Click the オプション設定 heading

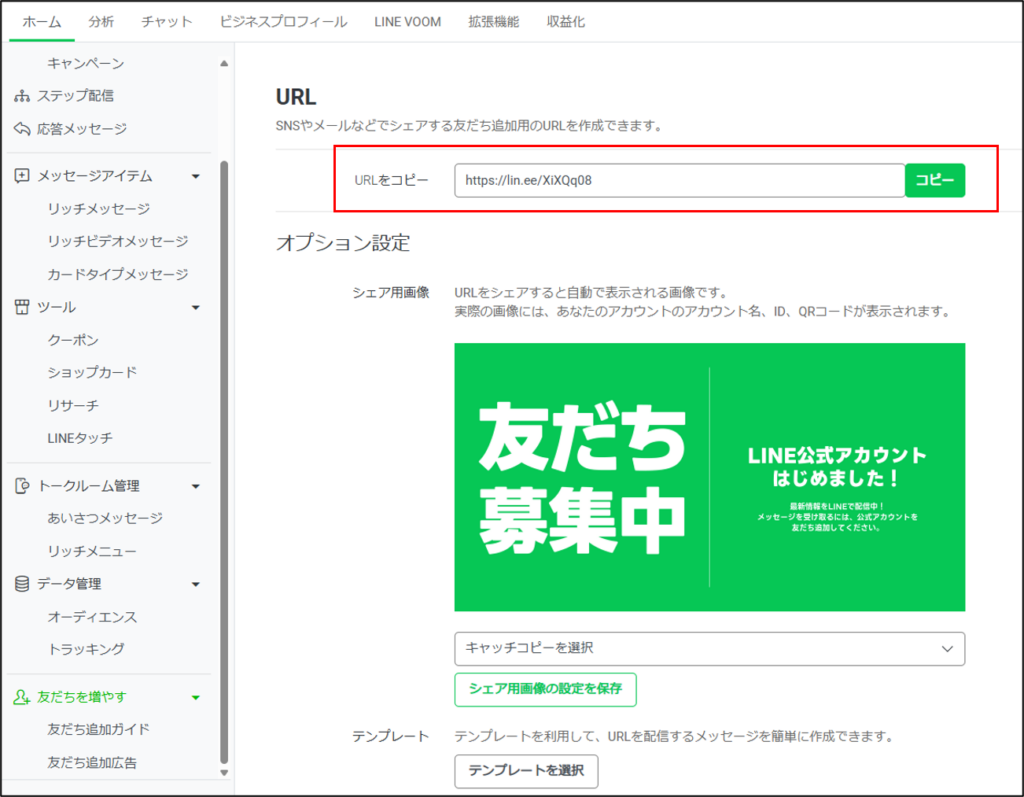(343, 243)
